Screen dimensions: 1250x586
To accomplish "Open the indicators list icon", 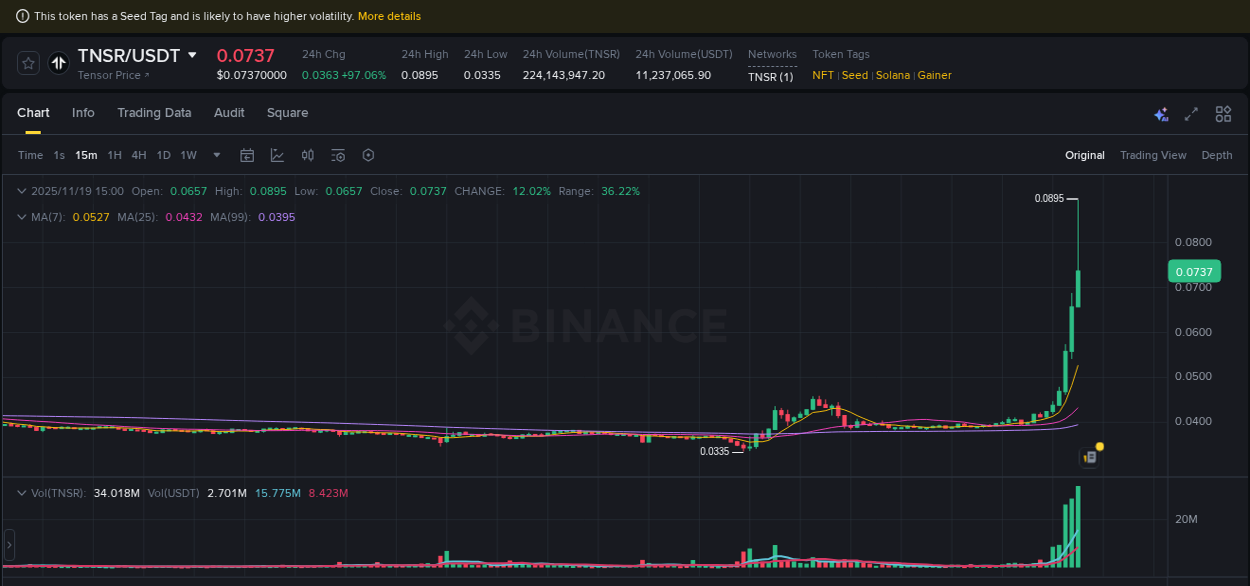I will click(338, 155).
